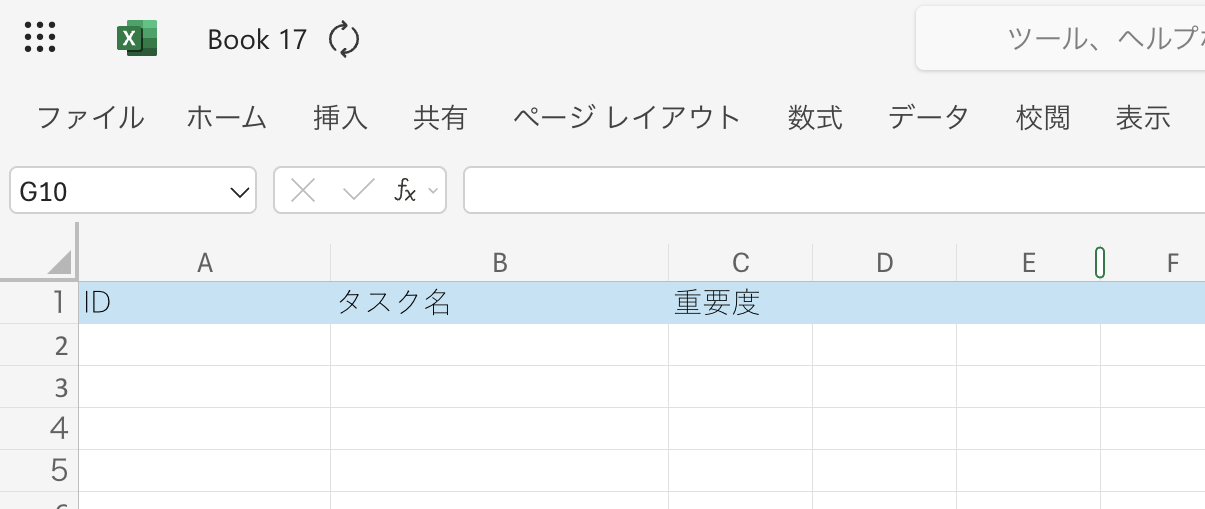Click the Book 17 file name
Image resolution: width=1205 pixels, height=509 pixels.
coord(257,40)
